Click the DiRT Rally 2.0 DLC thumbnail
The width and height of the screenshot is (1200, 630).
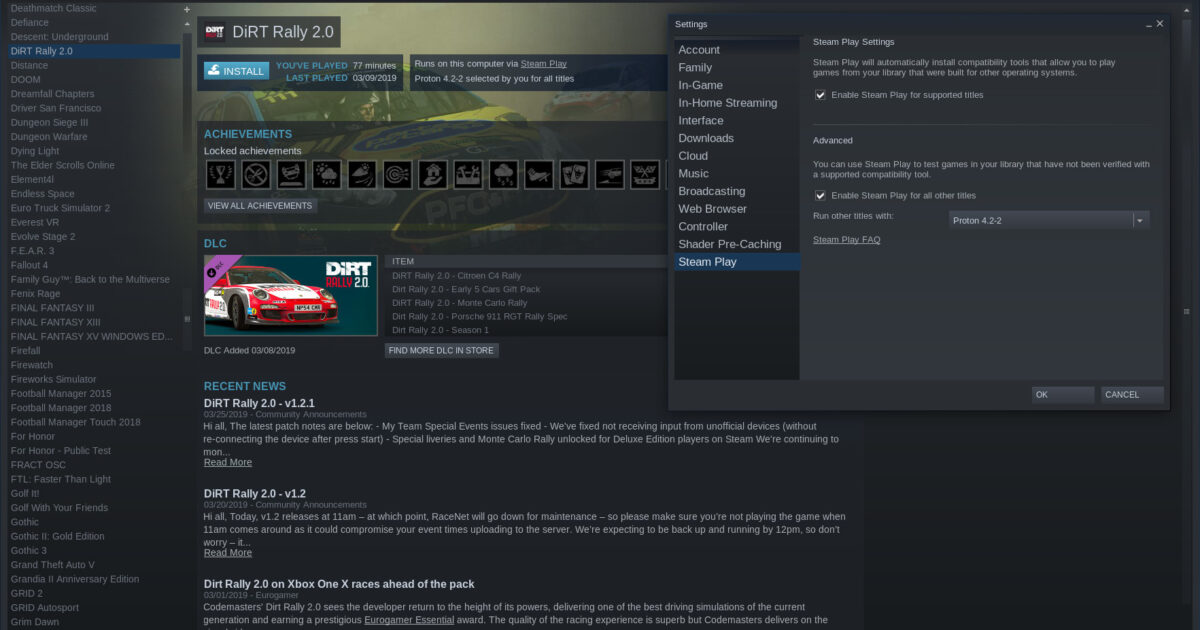291,296
